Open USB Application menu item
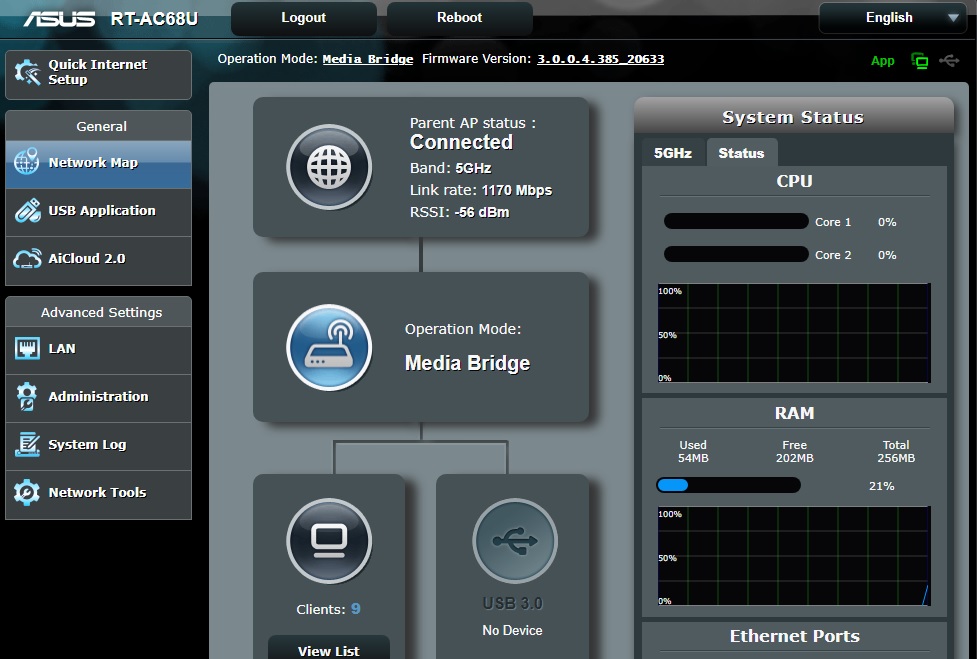Viewport: 977px width, 659px height. point(98,212)
